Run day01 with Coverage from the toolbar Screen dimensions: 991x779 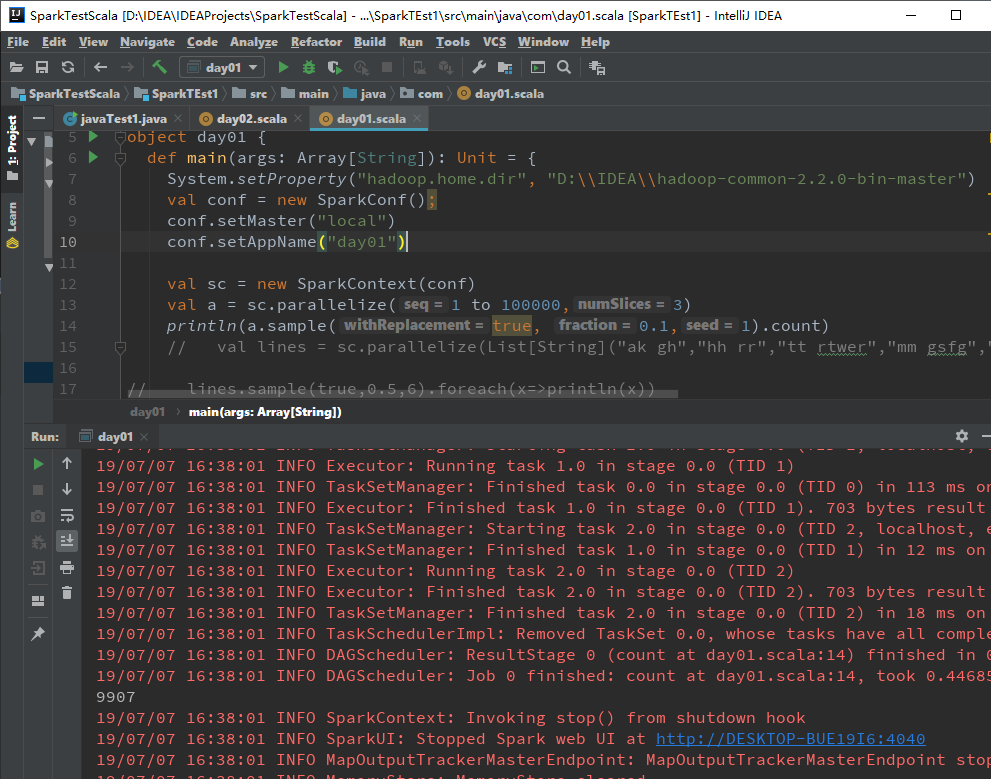(335, 68)
